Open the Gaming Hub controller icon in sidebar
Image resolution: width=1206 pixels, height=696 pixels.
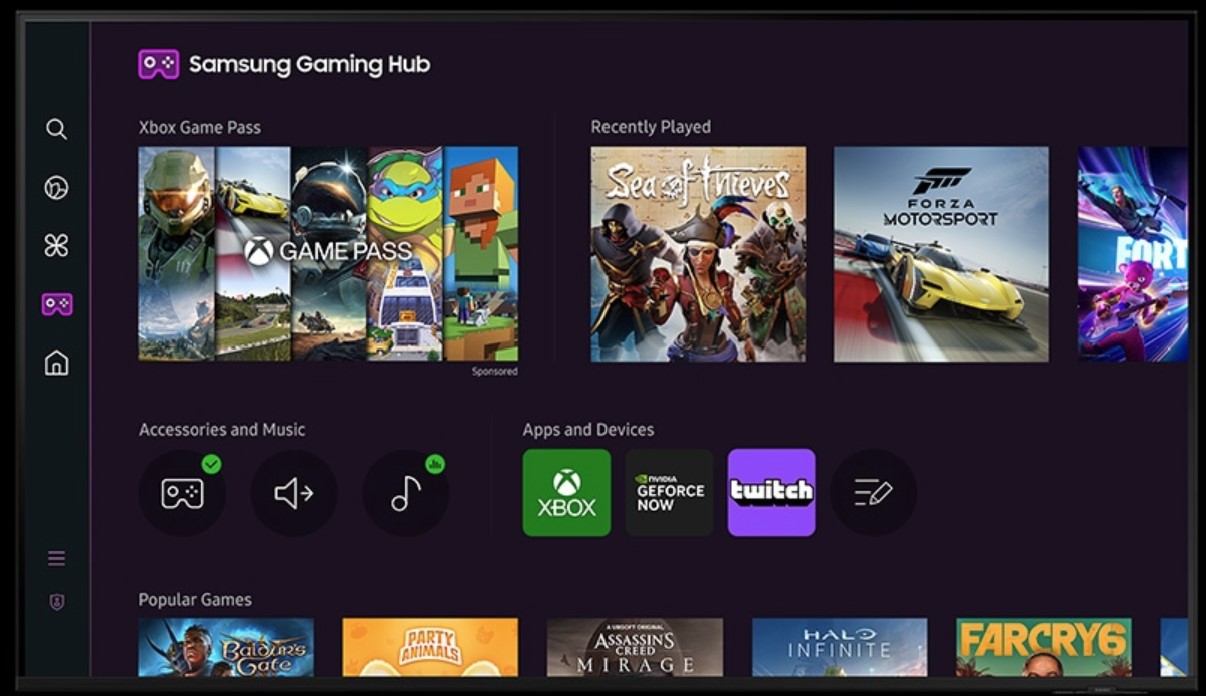56,304
